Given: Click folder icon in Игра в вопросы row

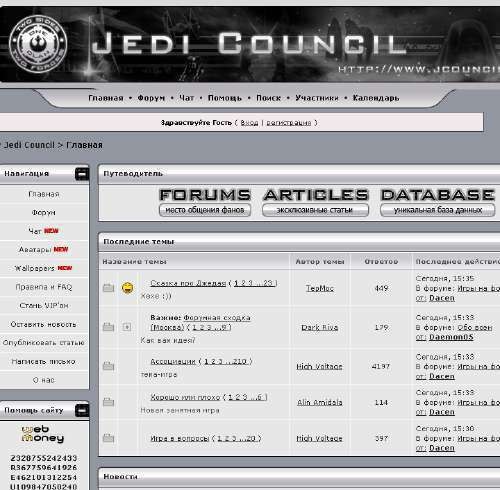Looking at the screenshot, I should tap(108, 438).
